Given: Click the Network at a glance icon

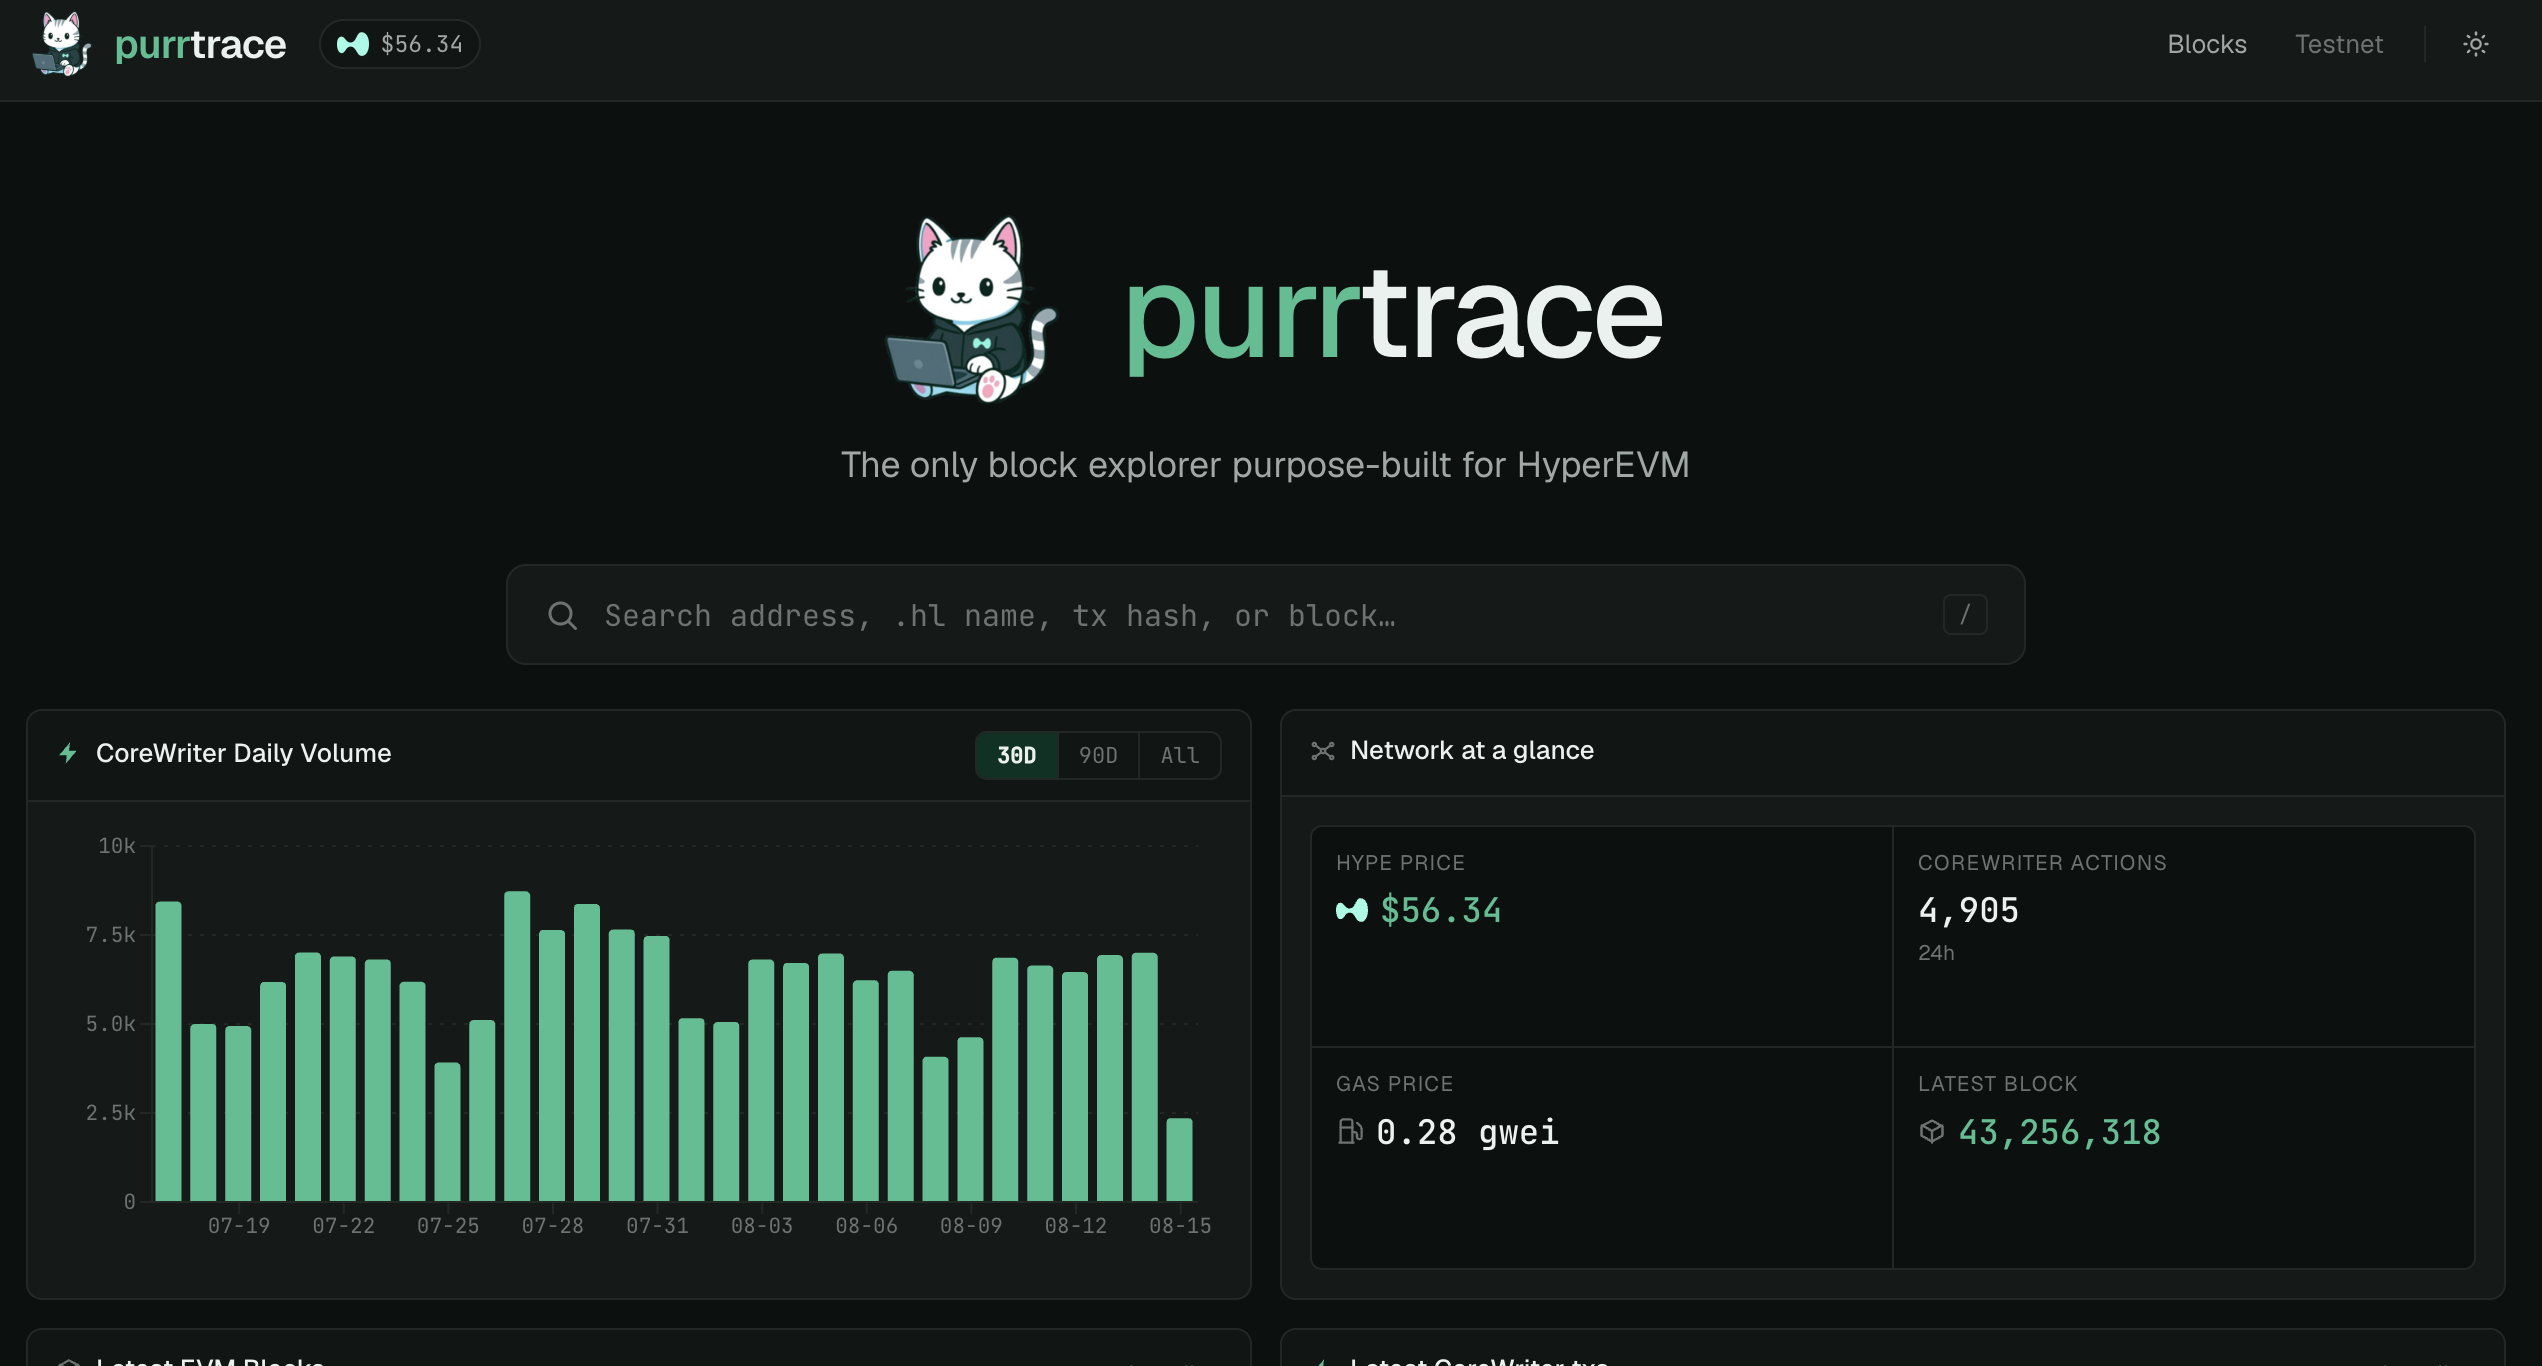Looking at the screenshot, I should click(x=1323, y=751).
